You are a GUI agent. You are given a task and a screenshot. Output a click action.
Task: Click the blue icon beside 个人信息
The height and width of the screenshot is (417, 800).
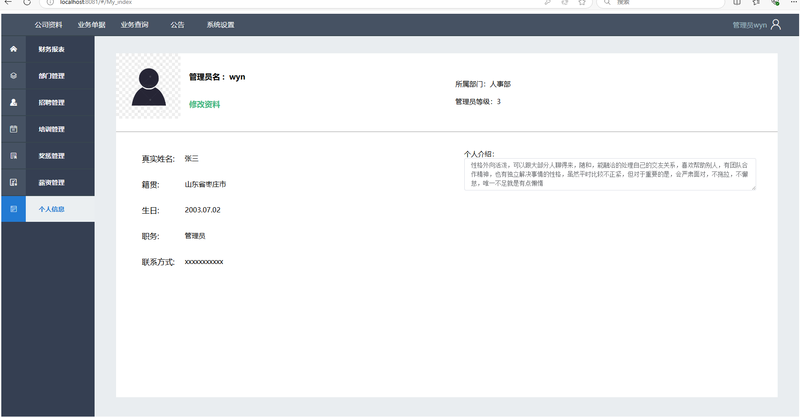13,209
